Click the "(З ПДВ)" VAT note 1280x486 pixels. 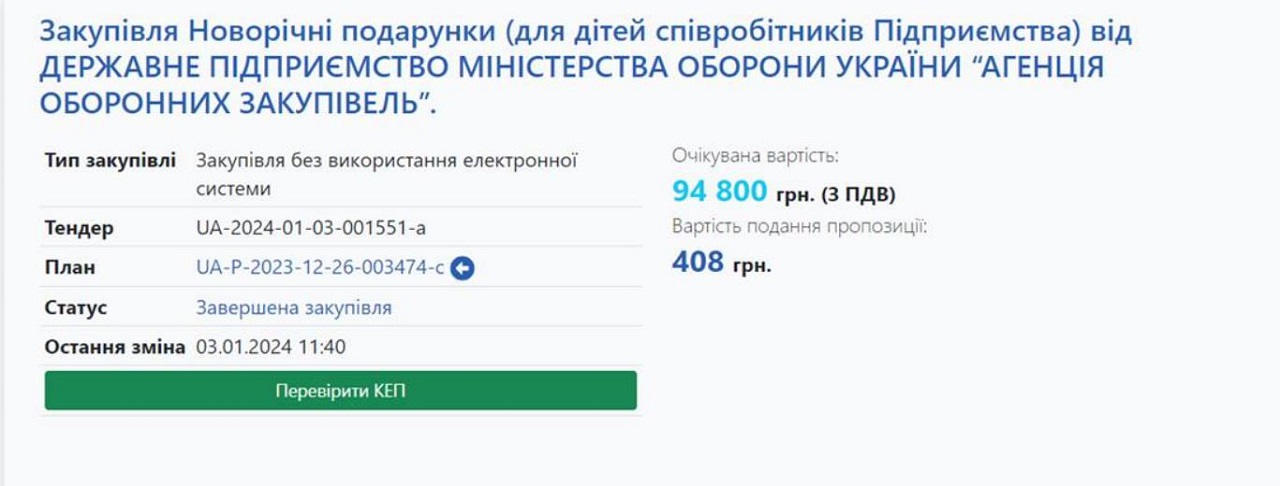(858, 194)
